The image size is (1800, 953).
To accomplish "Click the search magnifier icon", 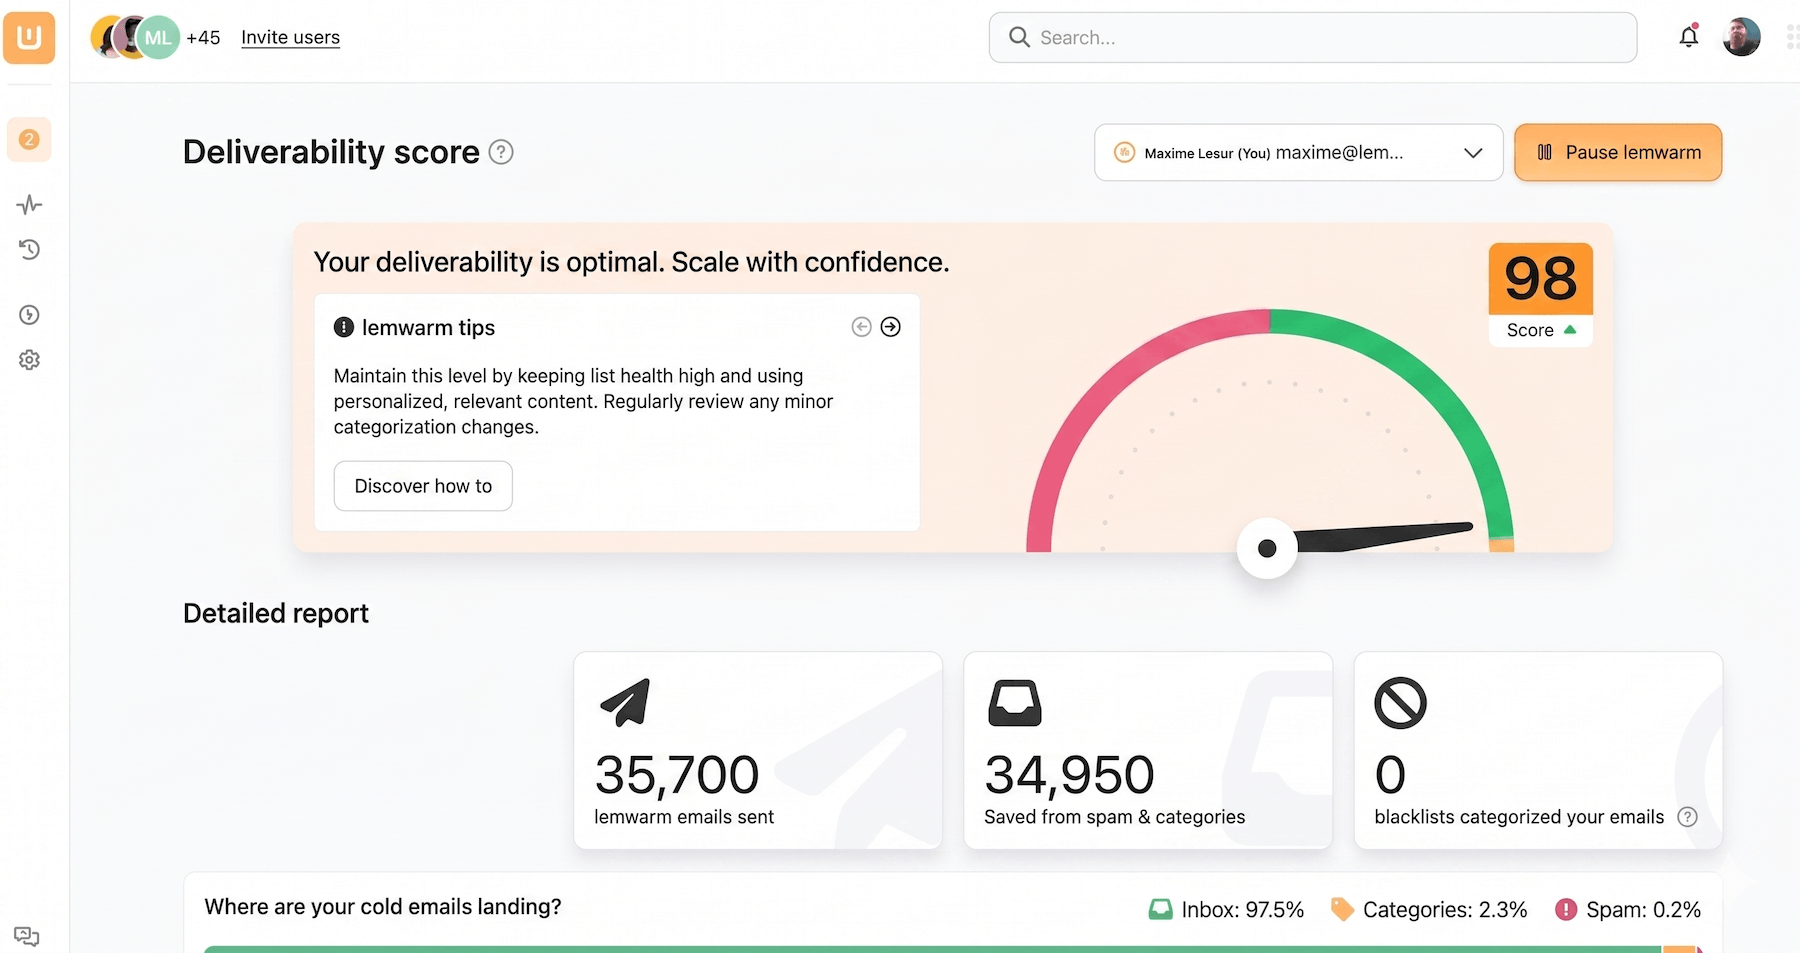I will point(1019,37).
